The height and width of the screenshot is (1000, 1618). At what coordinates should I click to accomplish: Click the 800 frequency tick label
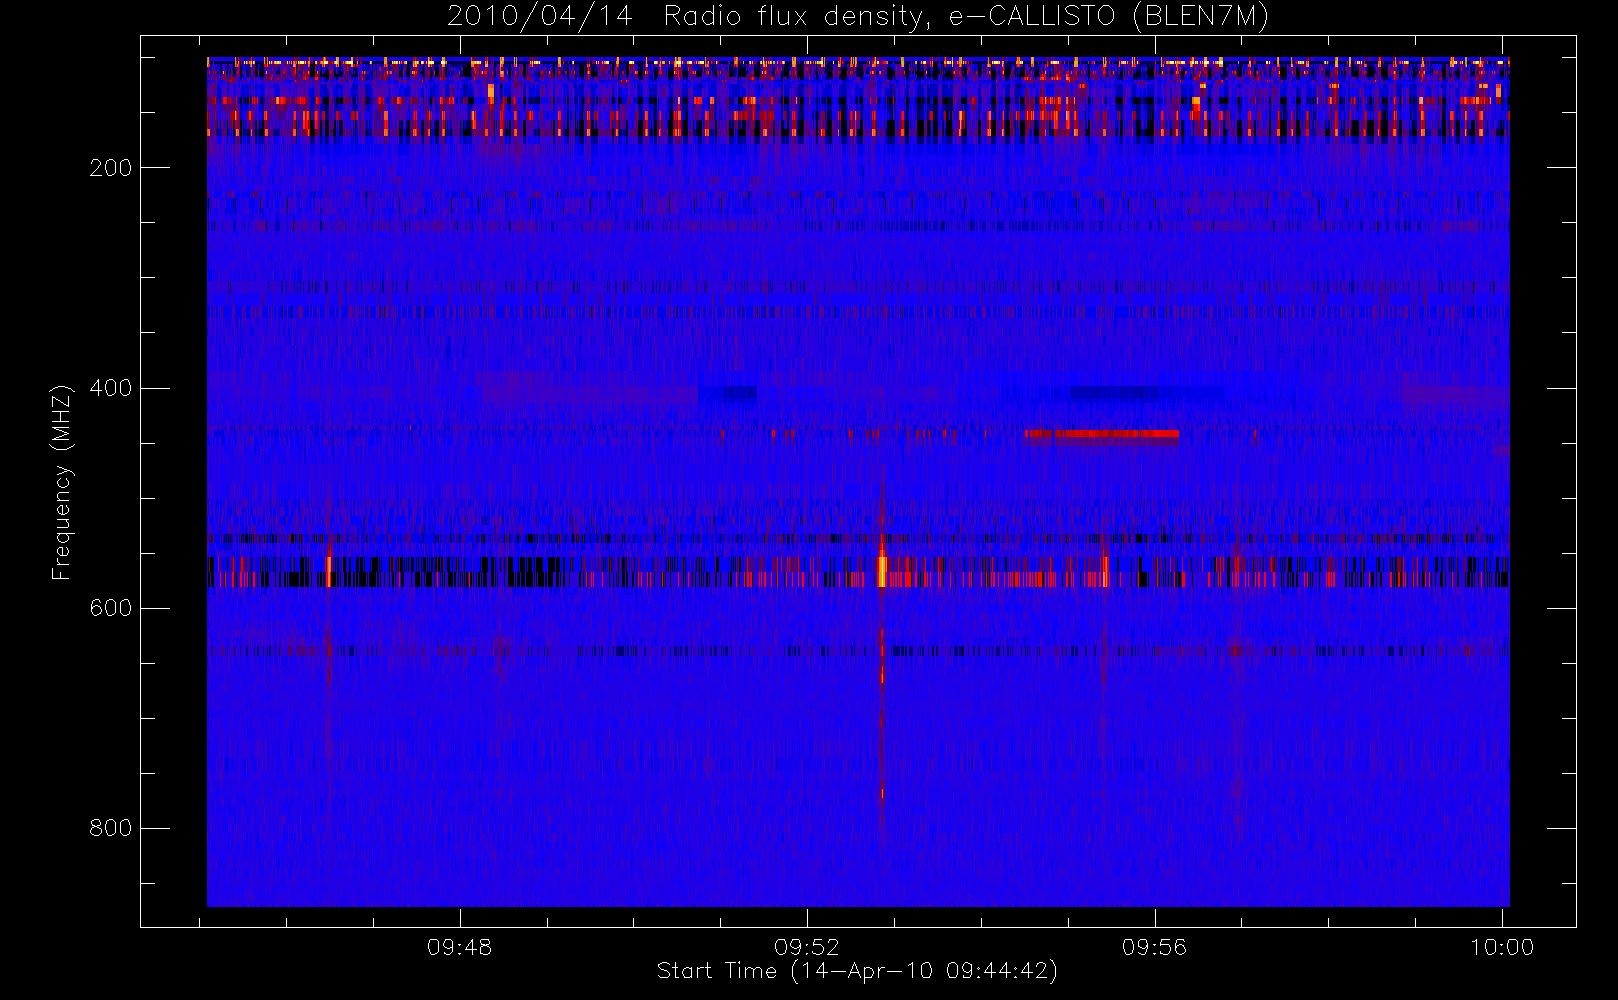pos(111,828)
